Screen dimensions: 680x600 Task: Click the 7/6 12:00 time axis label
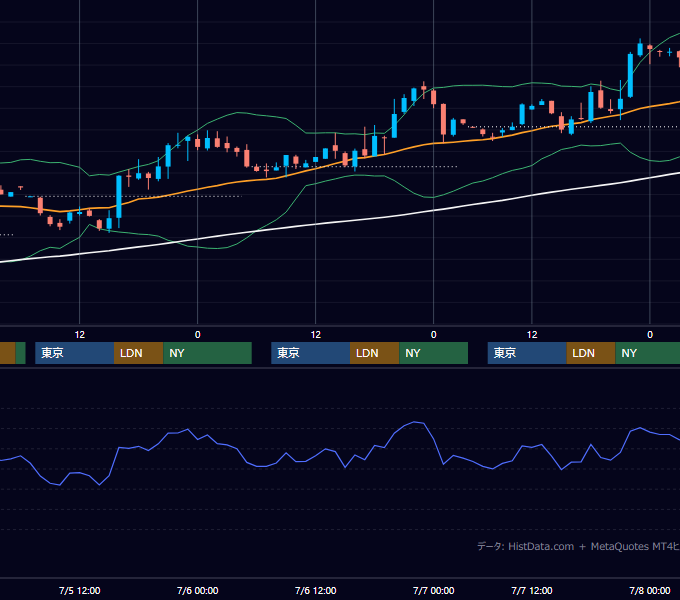[x=315, y=590]
